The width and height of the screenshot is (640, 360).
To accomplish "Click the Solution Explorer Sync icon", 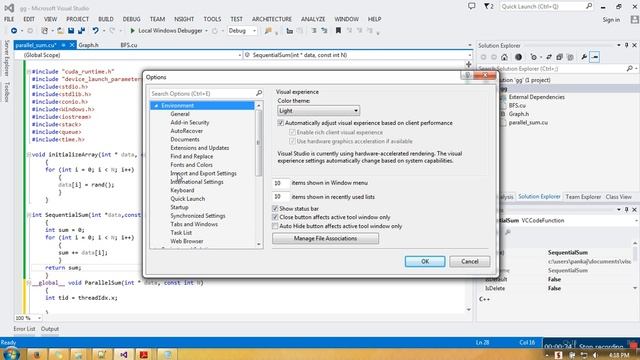I will [x=549, y=57].
